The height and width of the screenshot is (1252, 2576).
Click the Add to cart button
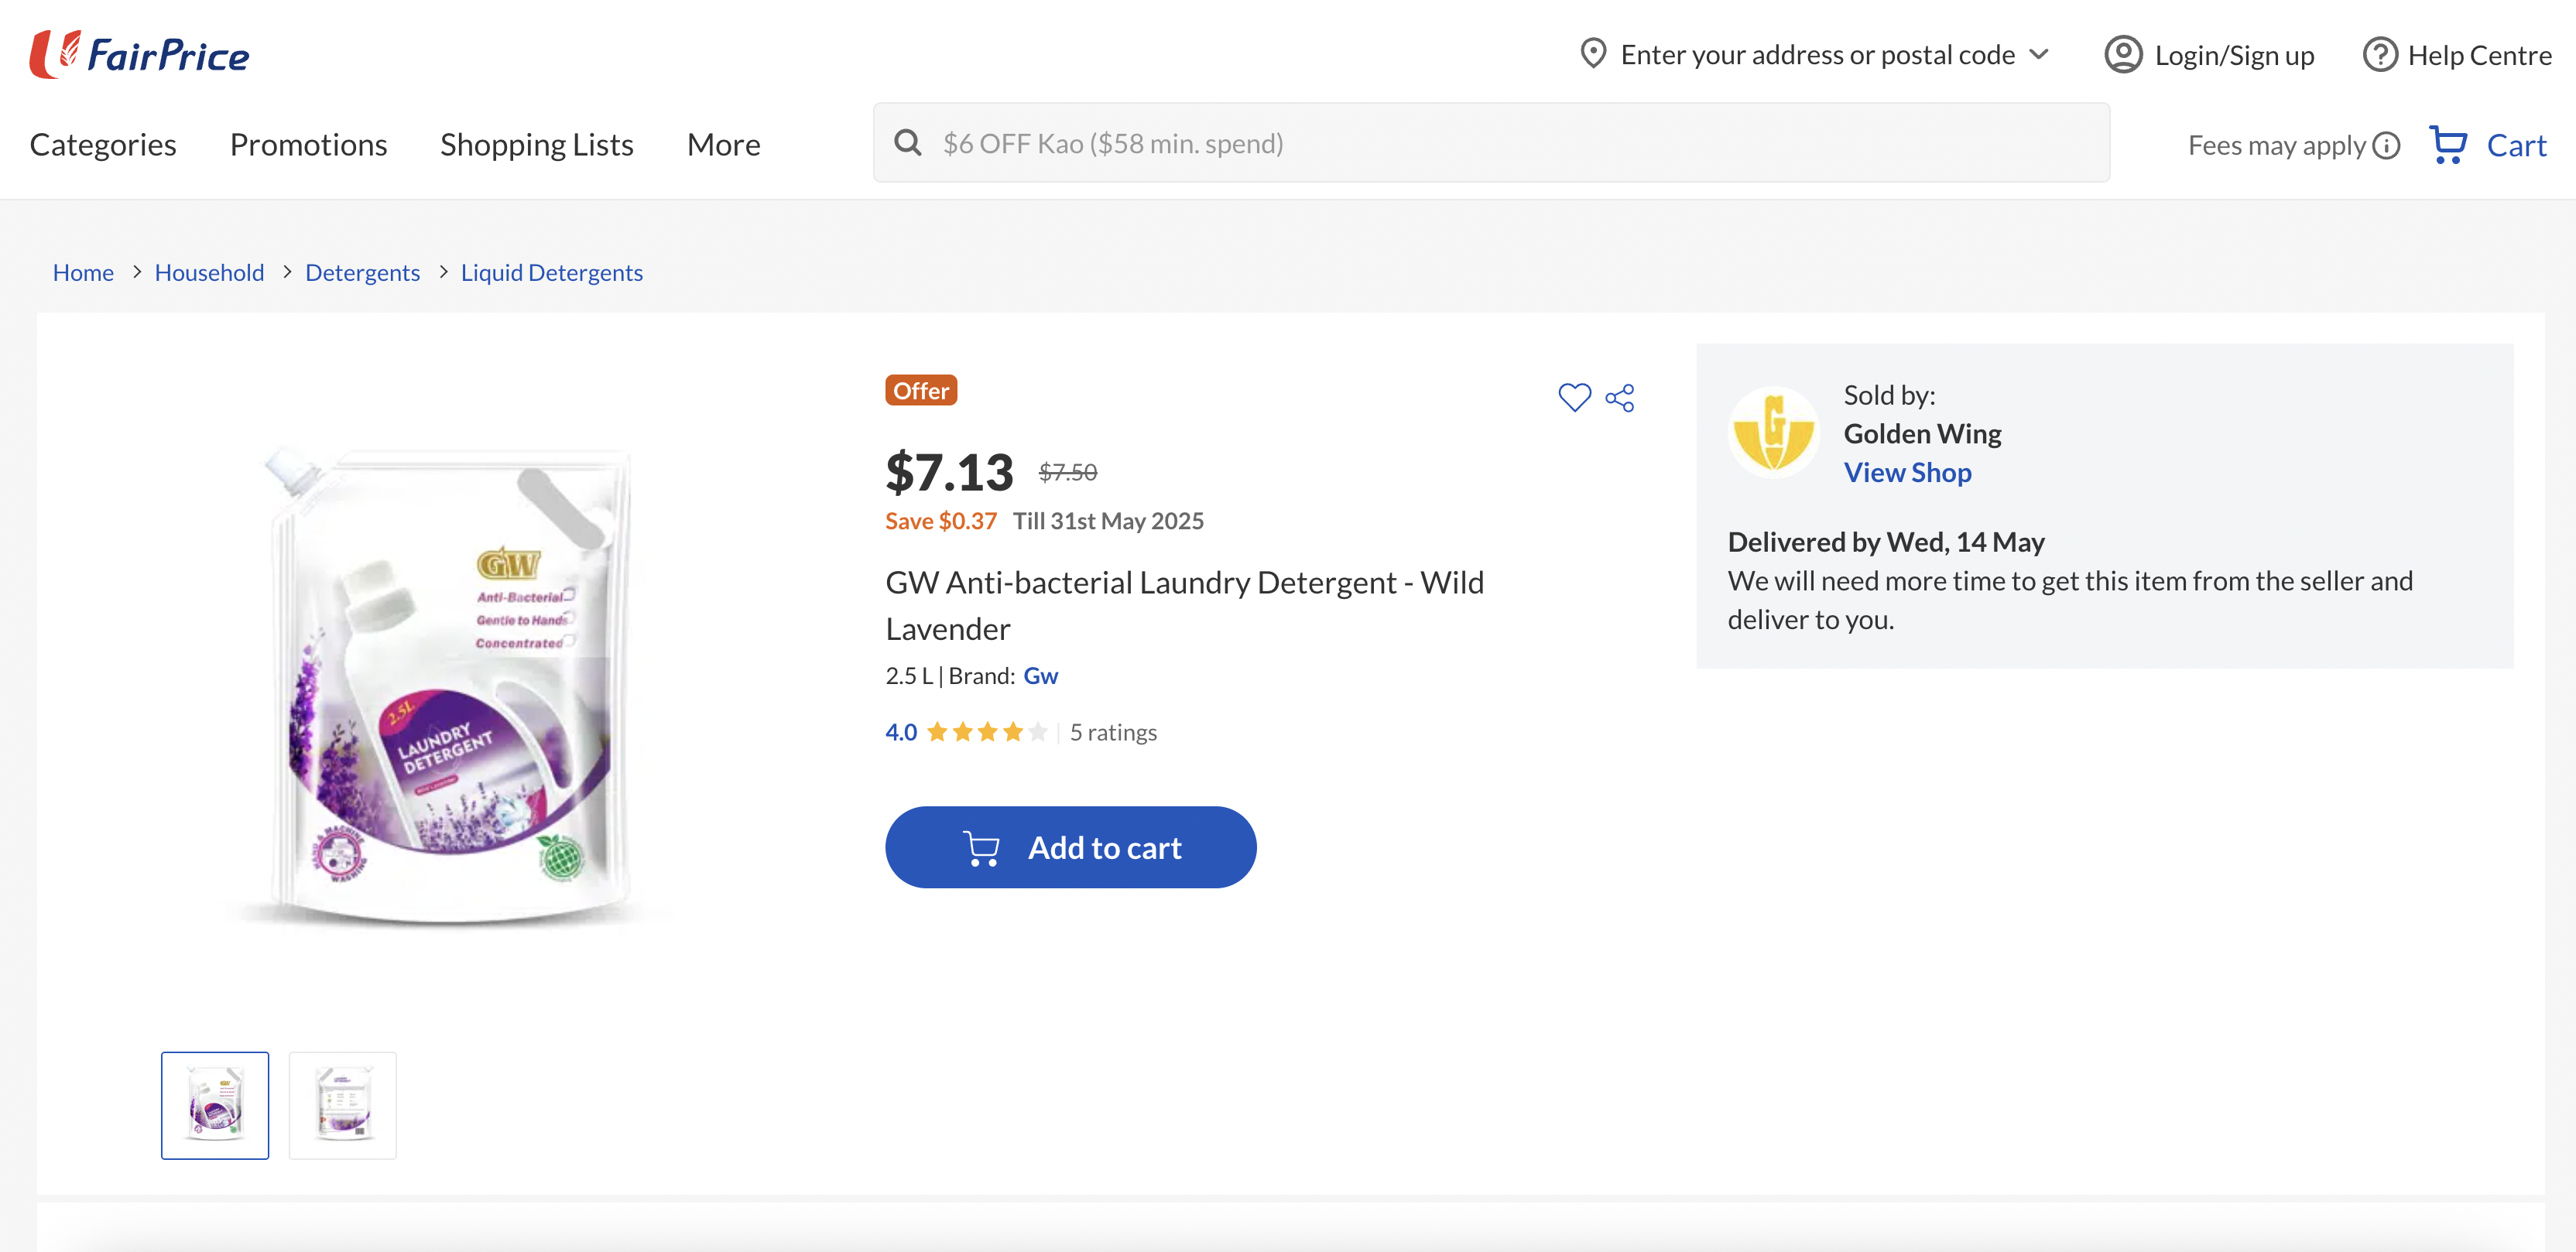tap(1070, 847)
